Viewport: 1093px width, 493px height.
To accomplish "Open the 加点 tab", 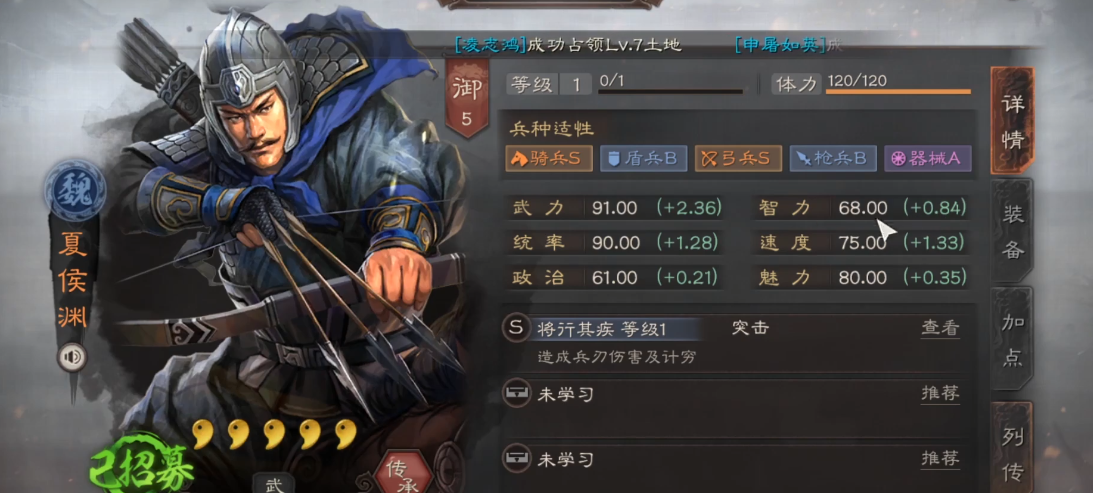I will [x=1013, y=340].
